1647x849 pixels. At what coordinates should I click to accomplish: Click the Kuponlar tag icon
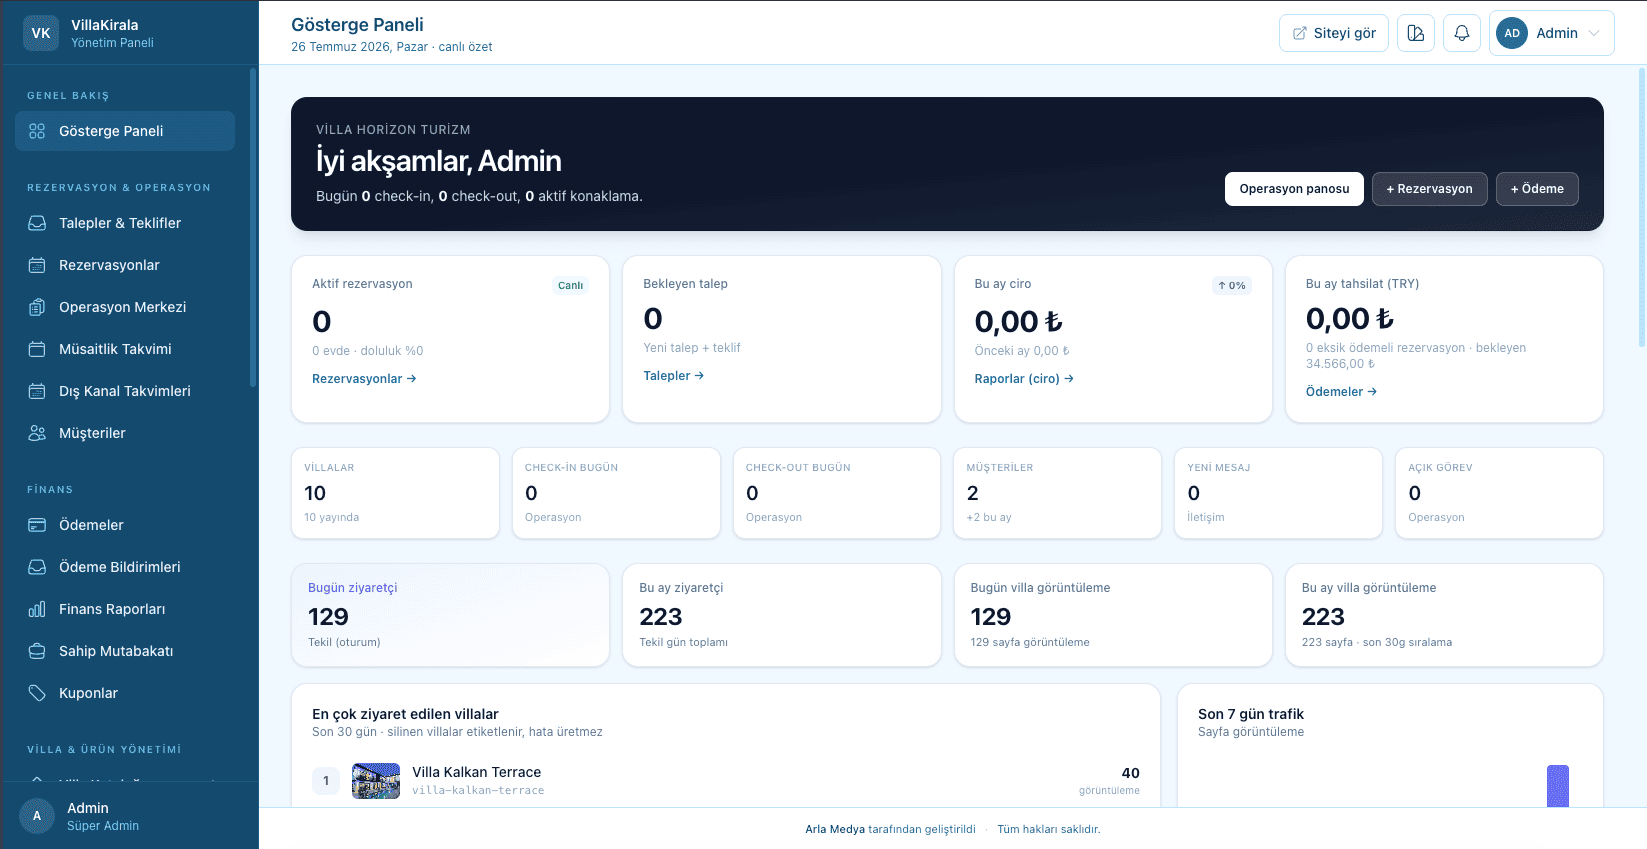[x=37, y=693]
